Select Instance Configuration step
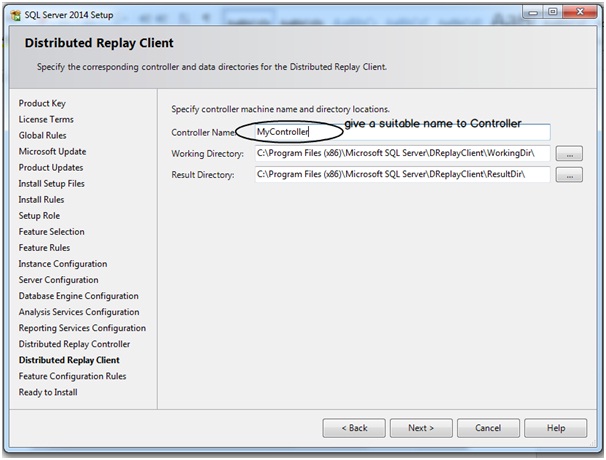 (63, 264)
